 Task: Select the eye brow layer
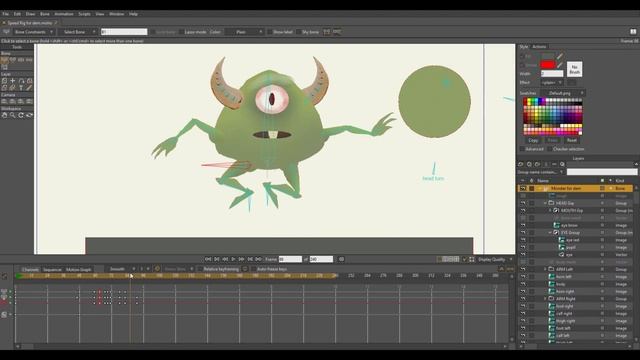coord(576,225)
